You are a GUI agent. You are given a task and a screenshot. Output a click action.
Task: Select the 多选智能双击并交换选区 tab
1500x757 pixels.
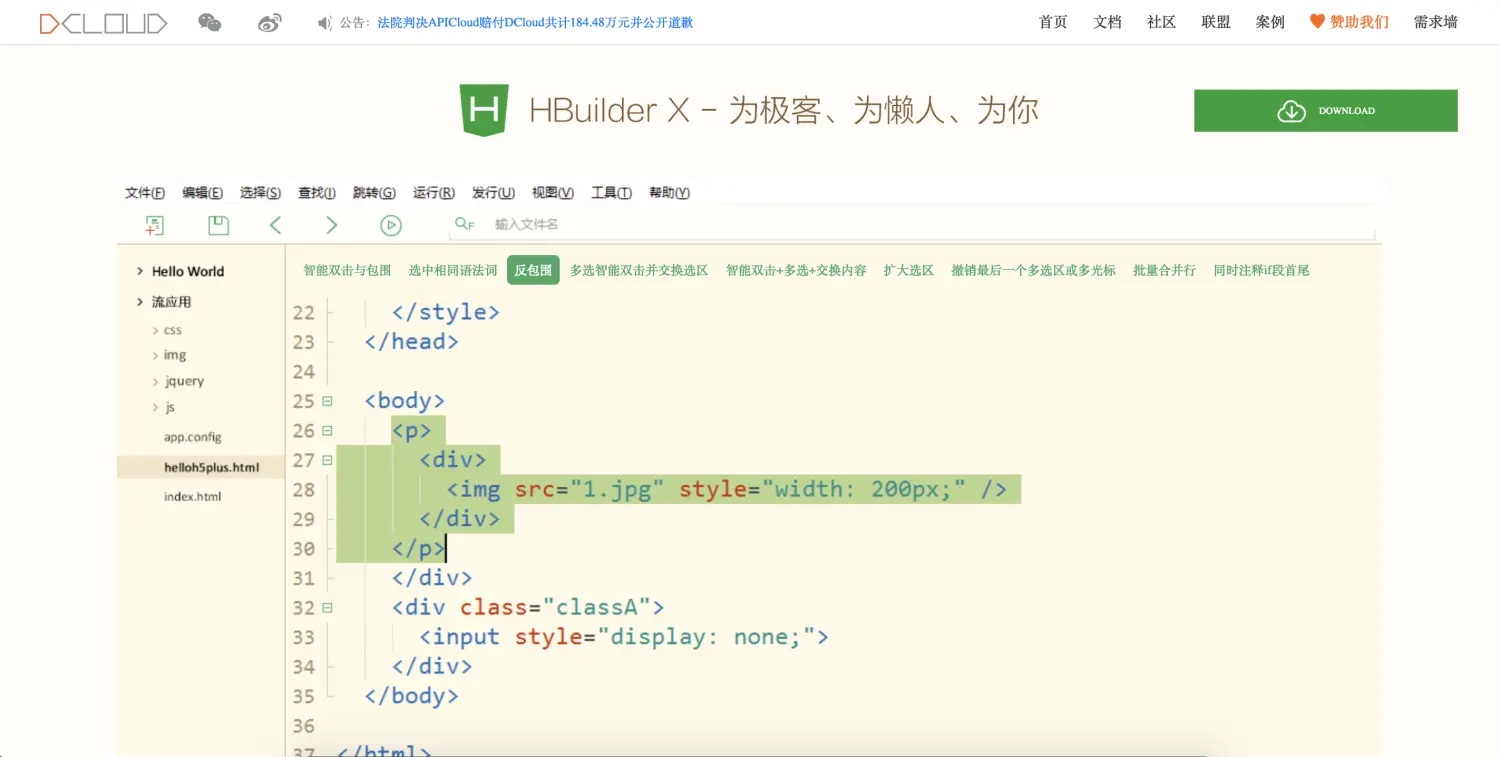coord(639,270)
